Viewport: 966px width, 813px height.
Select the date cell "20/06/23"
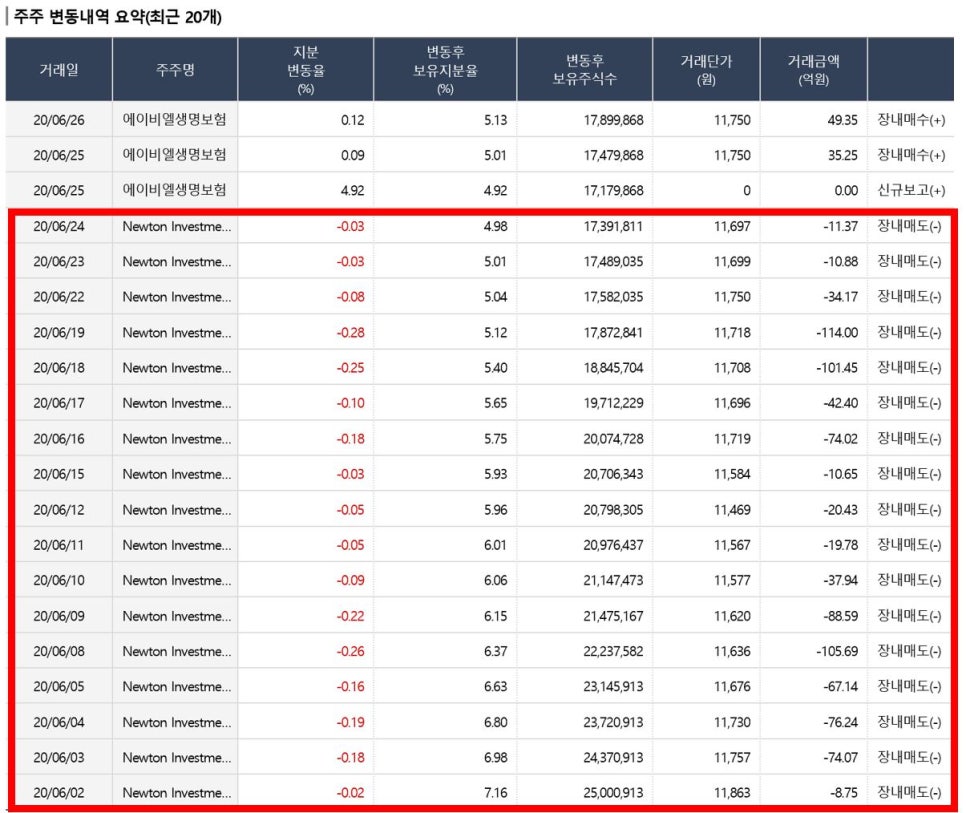point(59,262)
